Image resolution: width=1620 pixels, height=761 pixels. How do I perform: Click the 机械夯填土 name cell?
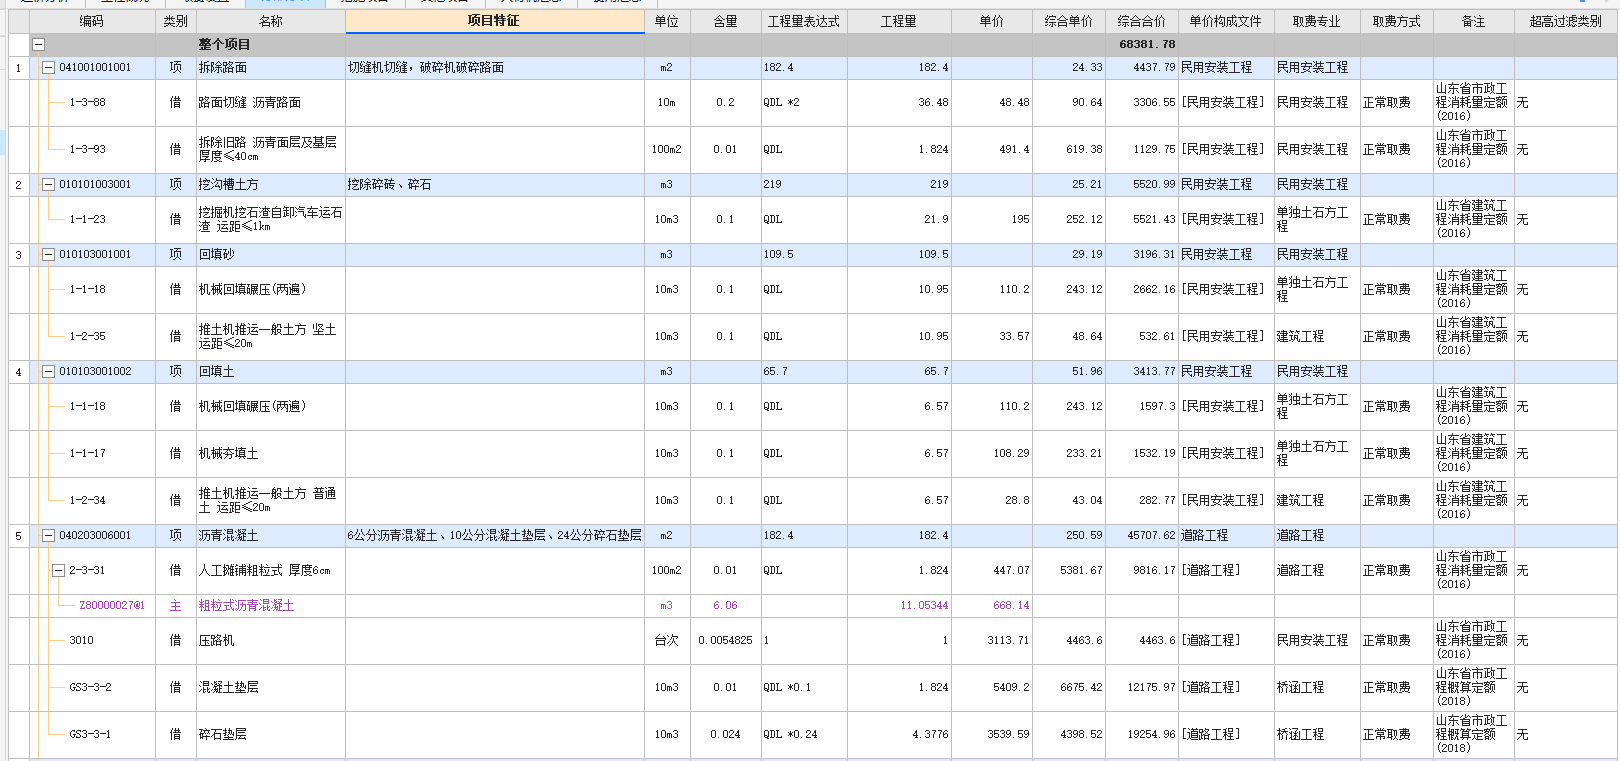[270, 453]
